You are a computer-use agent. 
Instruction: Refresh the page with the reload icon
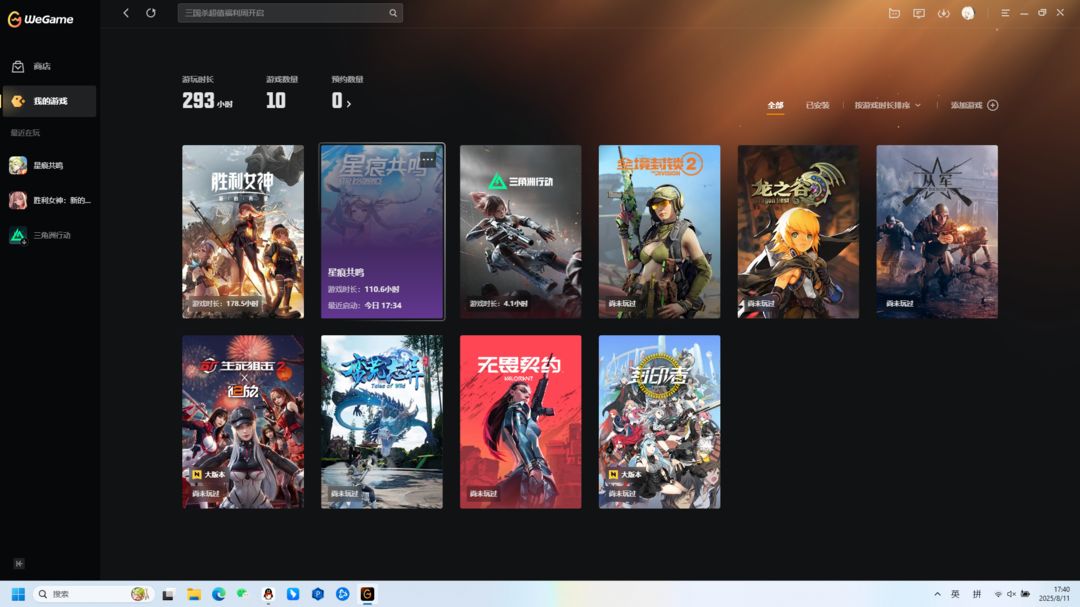coord(151,12)
